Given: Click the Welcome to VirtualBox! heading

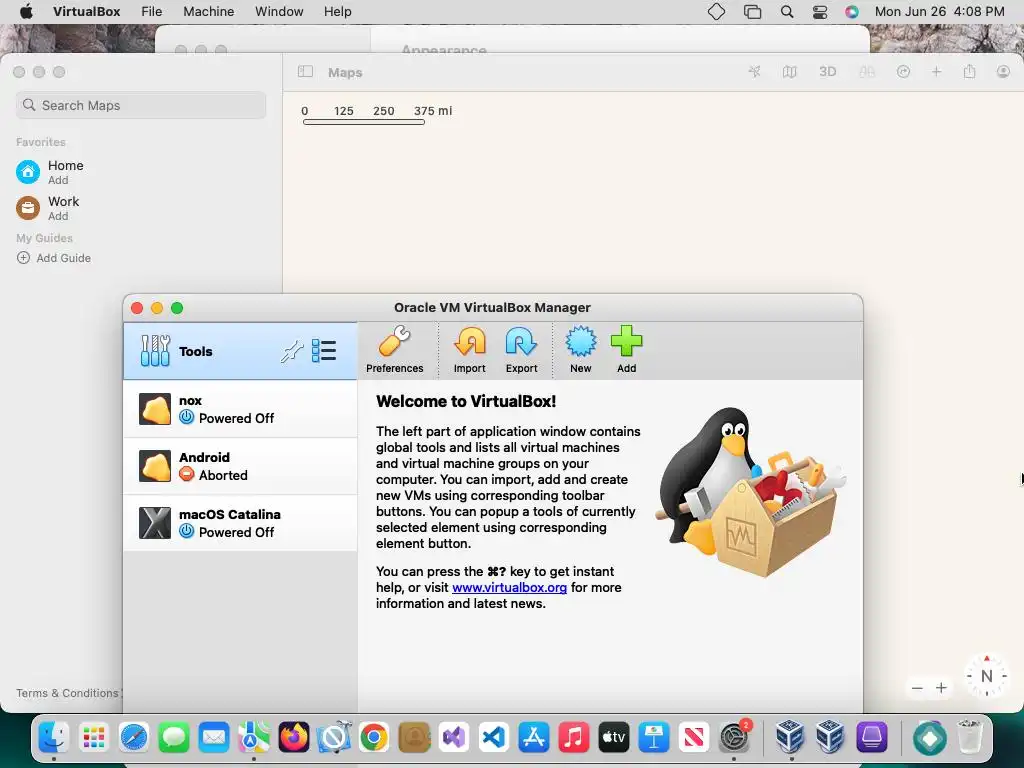Looking at the screenshot, I should click(x=466, y=402).
